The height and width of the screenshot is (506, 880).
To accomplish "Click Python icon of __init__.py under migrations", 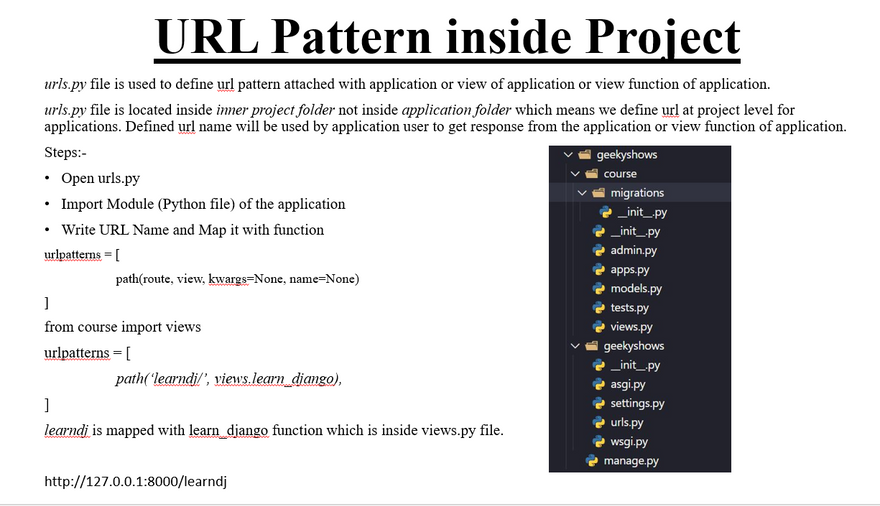I will 606,211.
